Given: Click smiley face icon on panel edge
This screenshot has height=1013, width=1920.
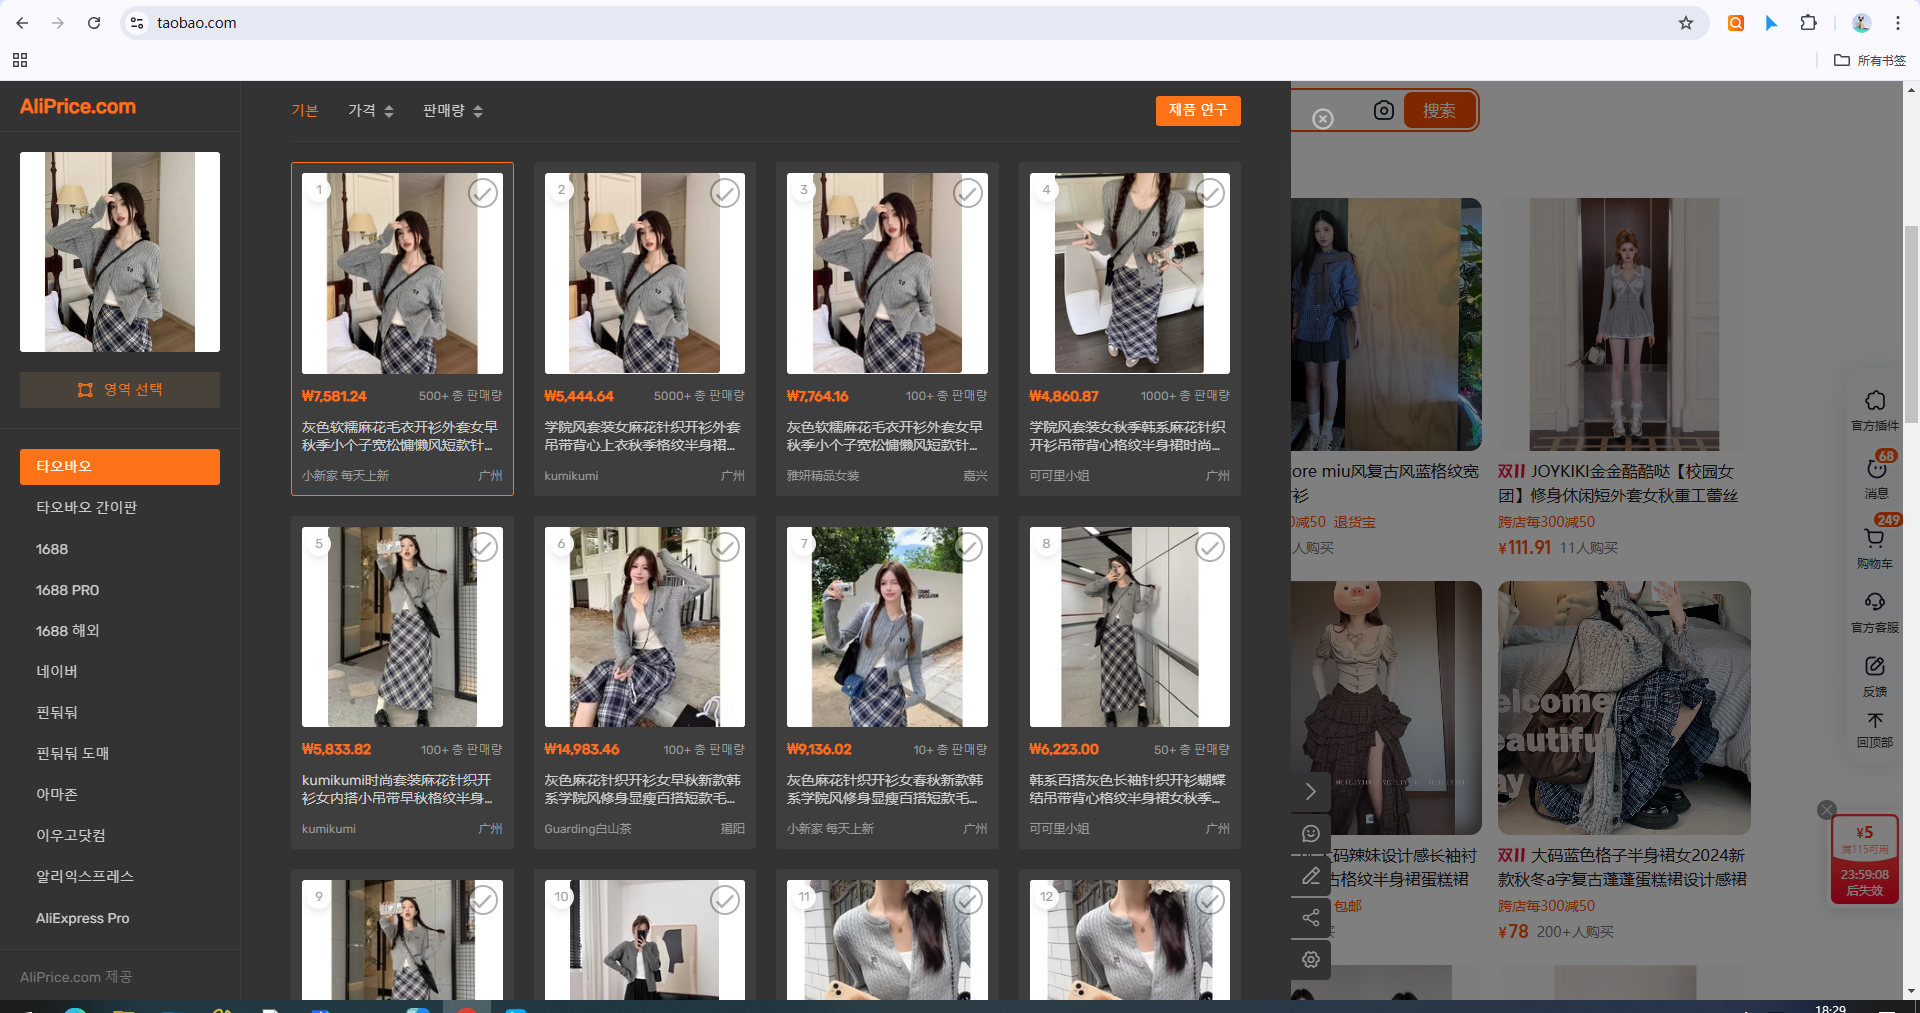Looking at the screenshot, I should pyautogui.click(x=1311, y=834).
